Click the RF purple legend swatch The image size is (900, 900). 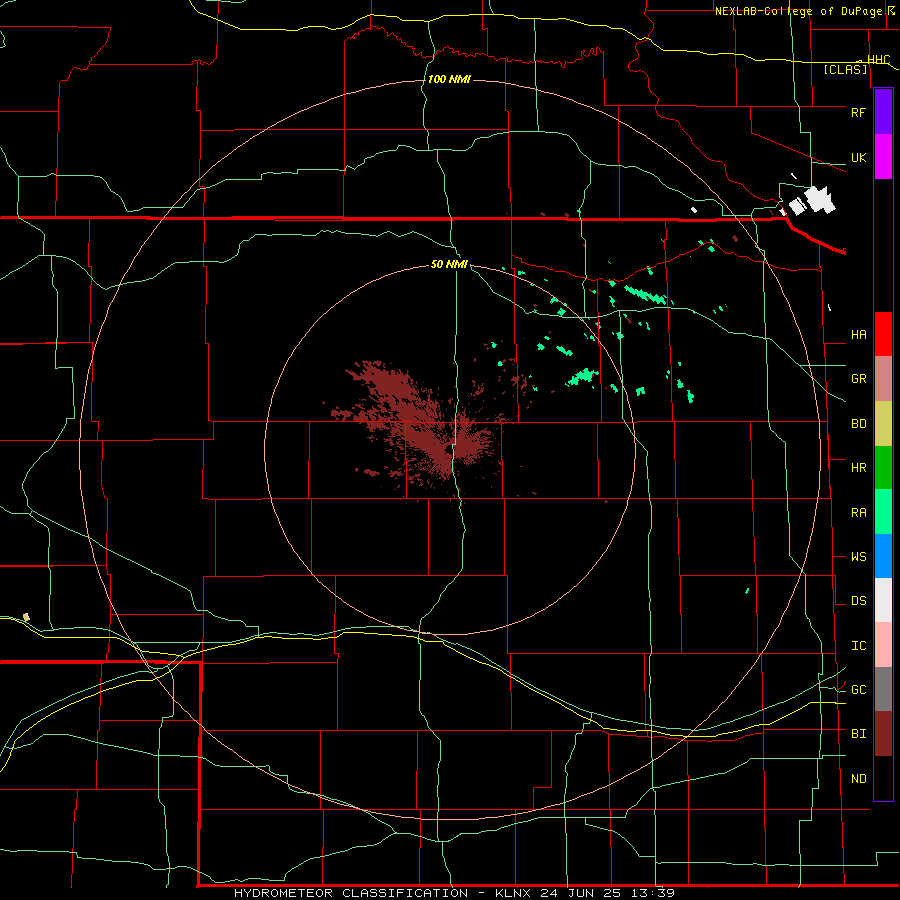[x=883, y=112]
